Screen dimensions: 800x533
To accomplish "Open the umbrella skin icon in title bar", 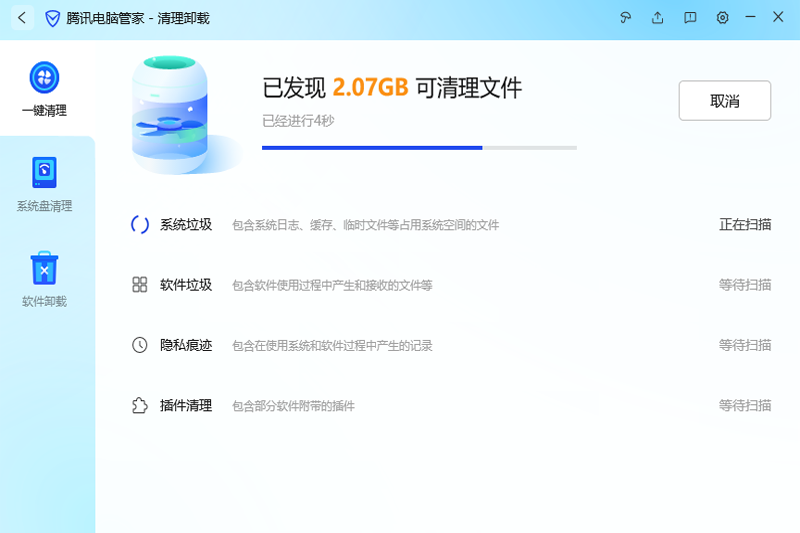I will tap(626, 18).
